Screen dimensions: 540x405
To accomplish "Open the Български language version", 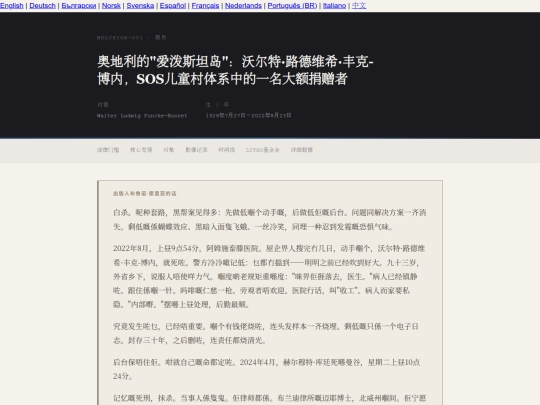I will [79, 6].
